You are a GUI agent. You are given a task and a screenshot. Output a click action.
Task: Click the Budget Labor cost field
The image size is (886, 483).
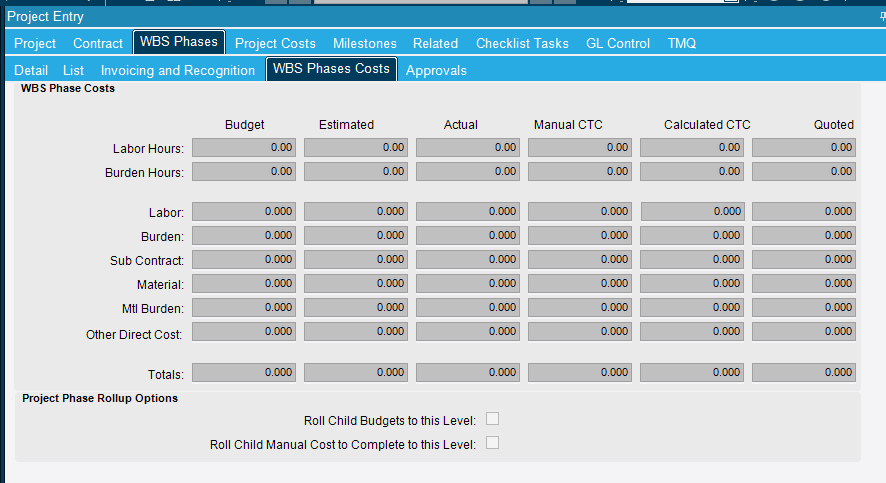point(244,211)
